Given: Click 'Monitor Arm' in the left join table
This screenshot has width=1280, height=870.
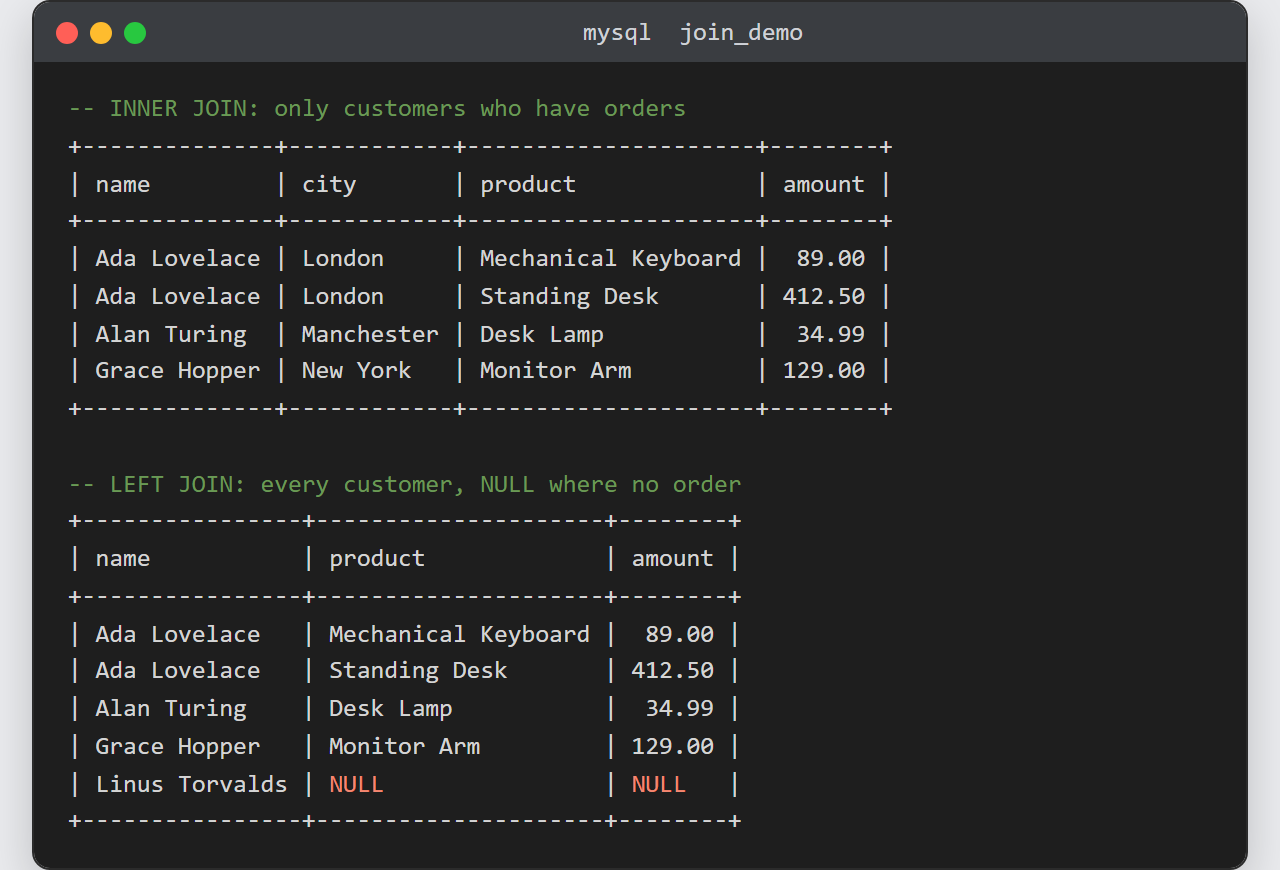Looking at the screenshot, I should tap(404, 746).
